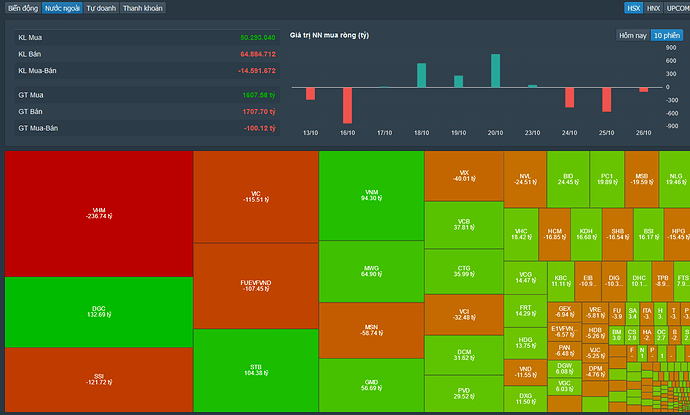The width and height of the screenshot is (690, 415).
Task: Click the 16/10 red bar in chart
Action: [x=347, y=106]
